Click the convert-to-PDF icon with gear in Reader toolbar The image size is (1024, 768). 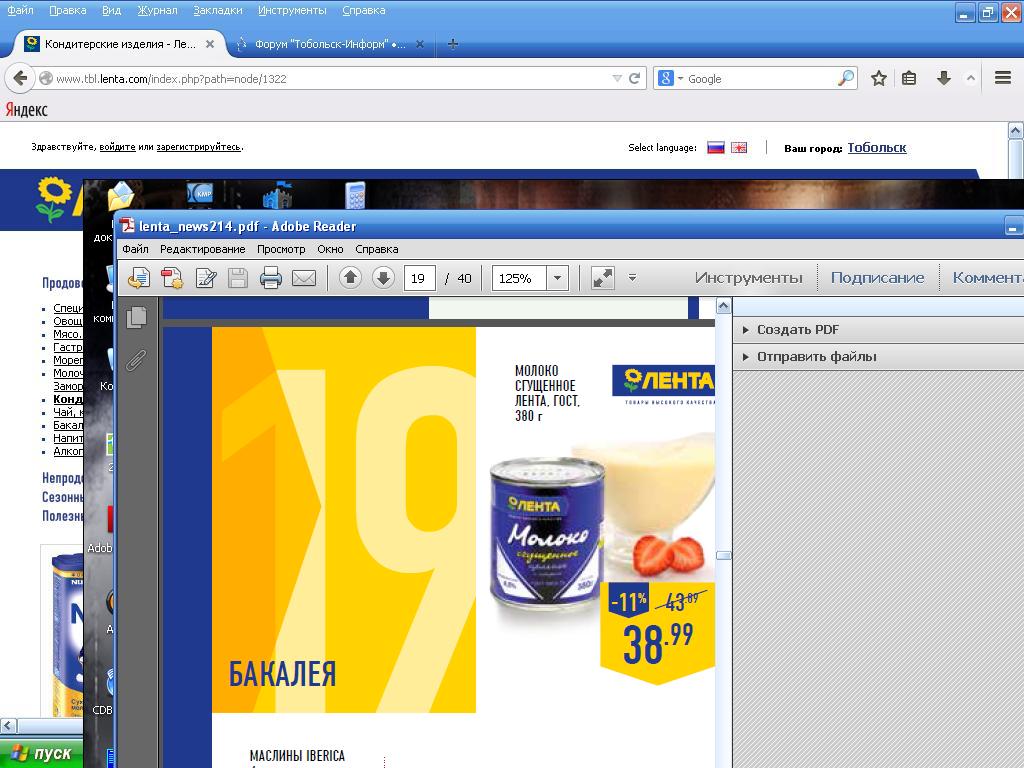pos(172,278)
